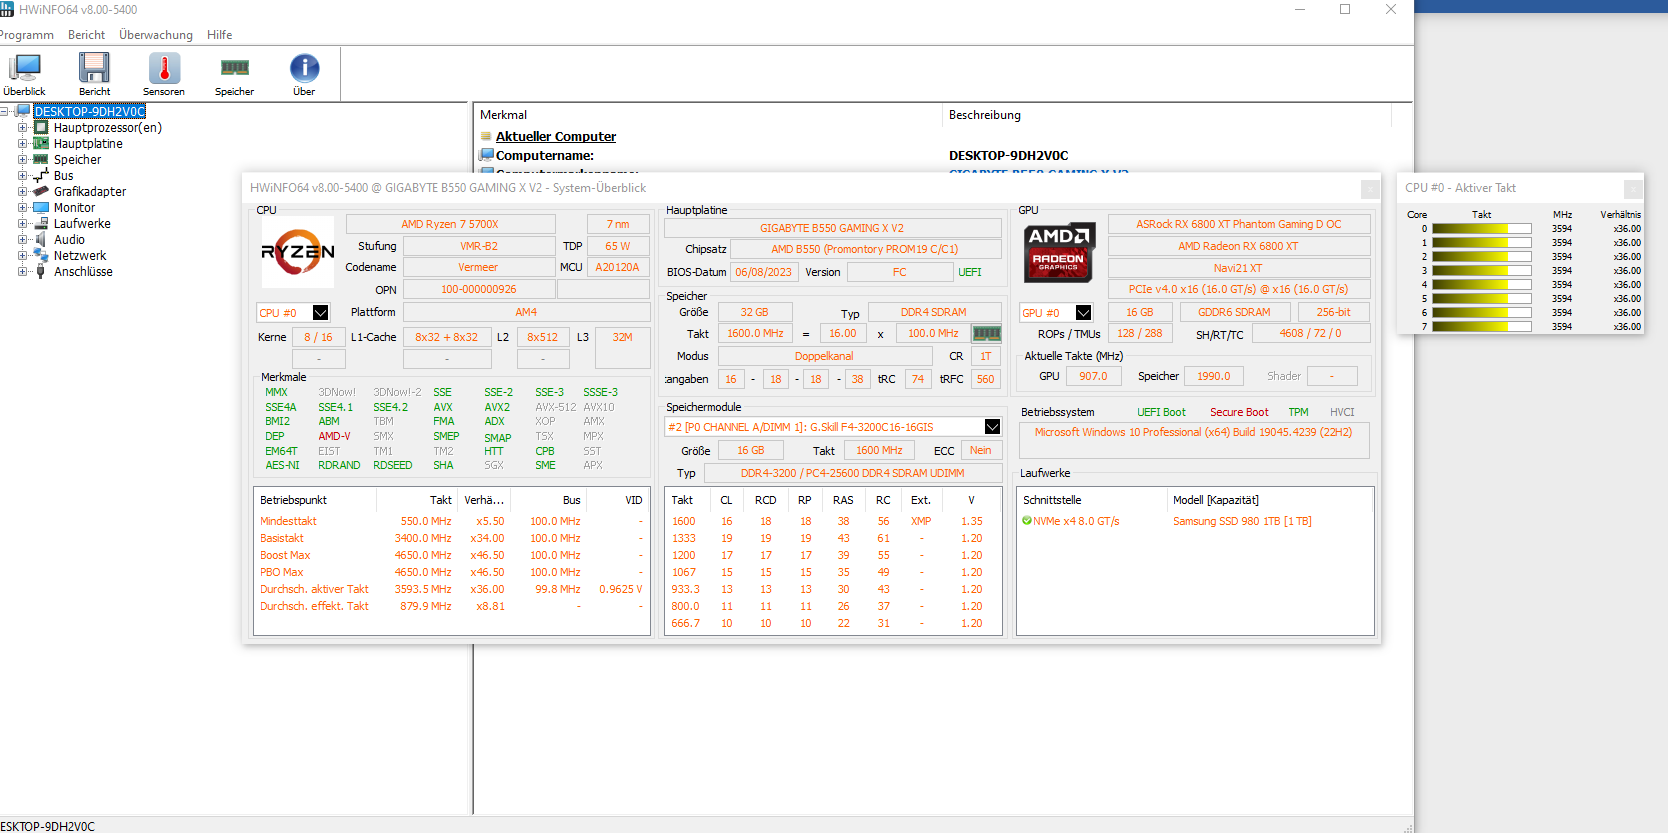Select the Speicher memory icon in tree

tap(41, 160)
